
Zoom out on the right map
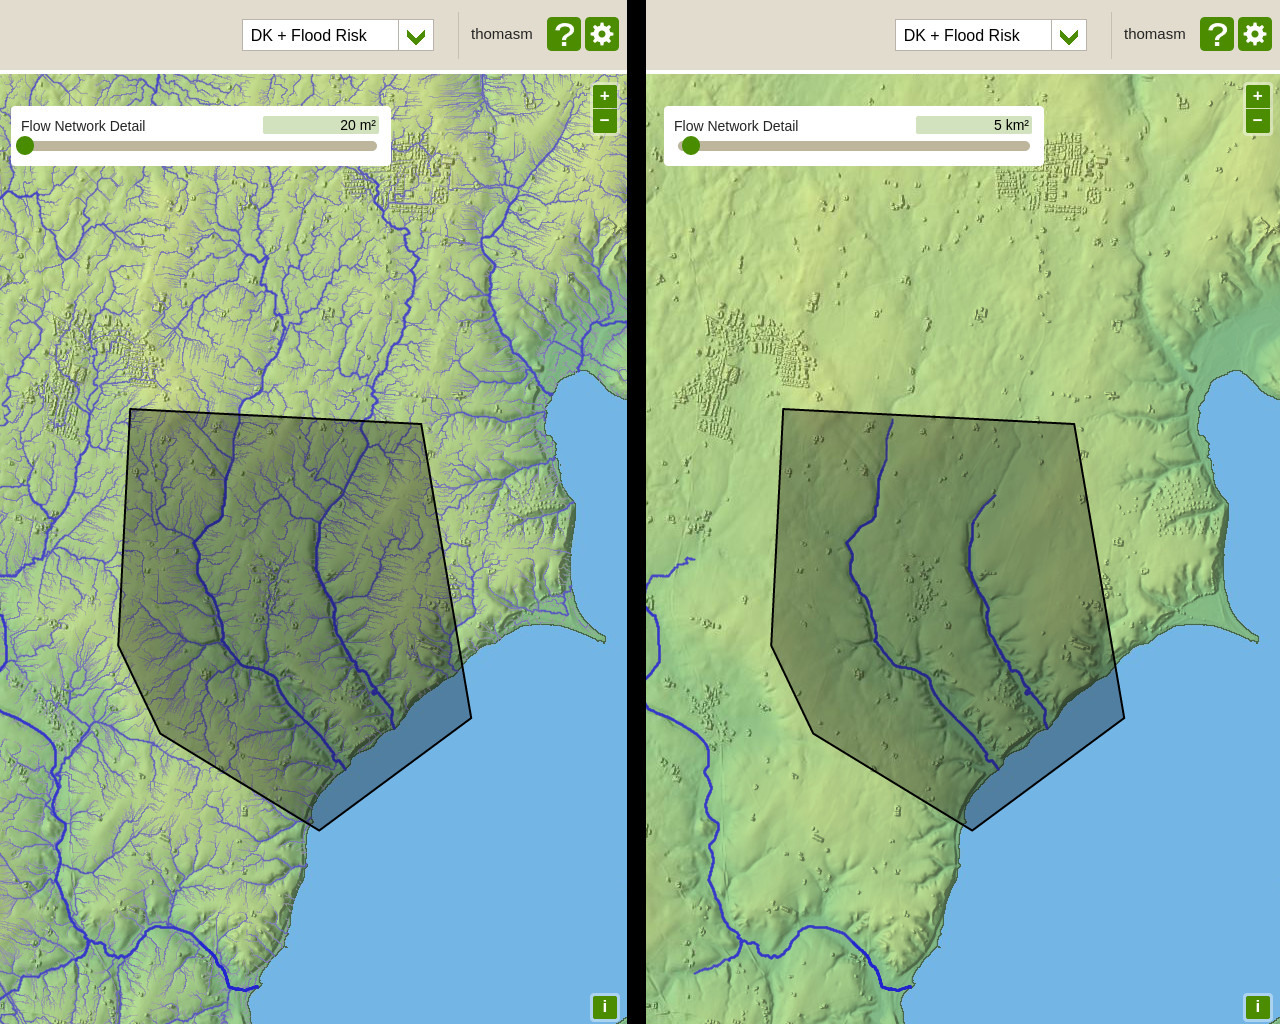(x=1258, y=121)
